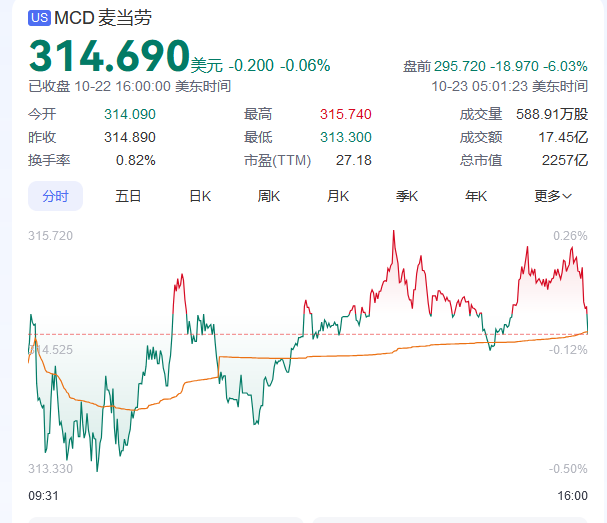Click the 最高 315.740 high value
The image size is (607, 523).
click(346, 114)
